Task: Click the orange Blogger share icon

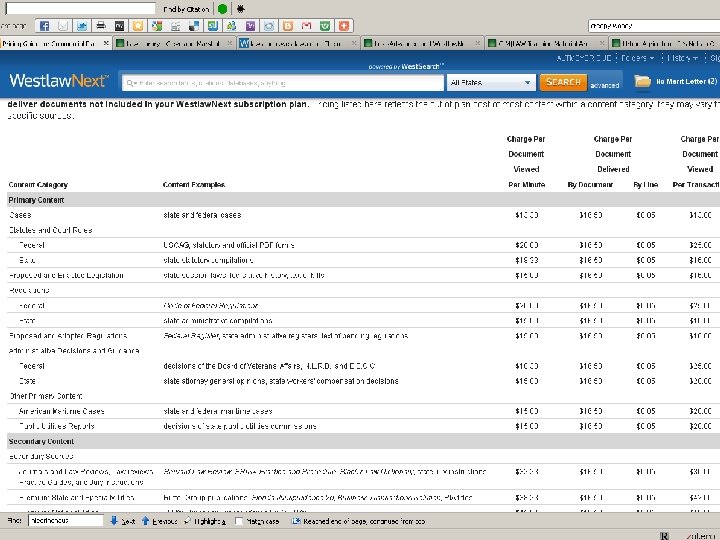Action: tap(287, 26)
